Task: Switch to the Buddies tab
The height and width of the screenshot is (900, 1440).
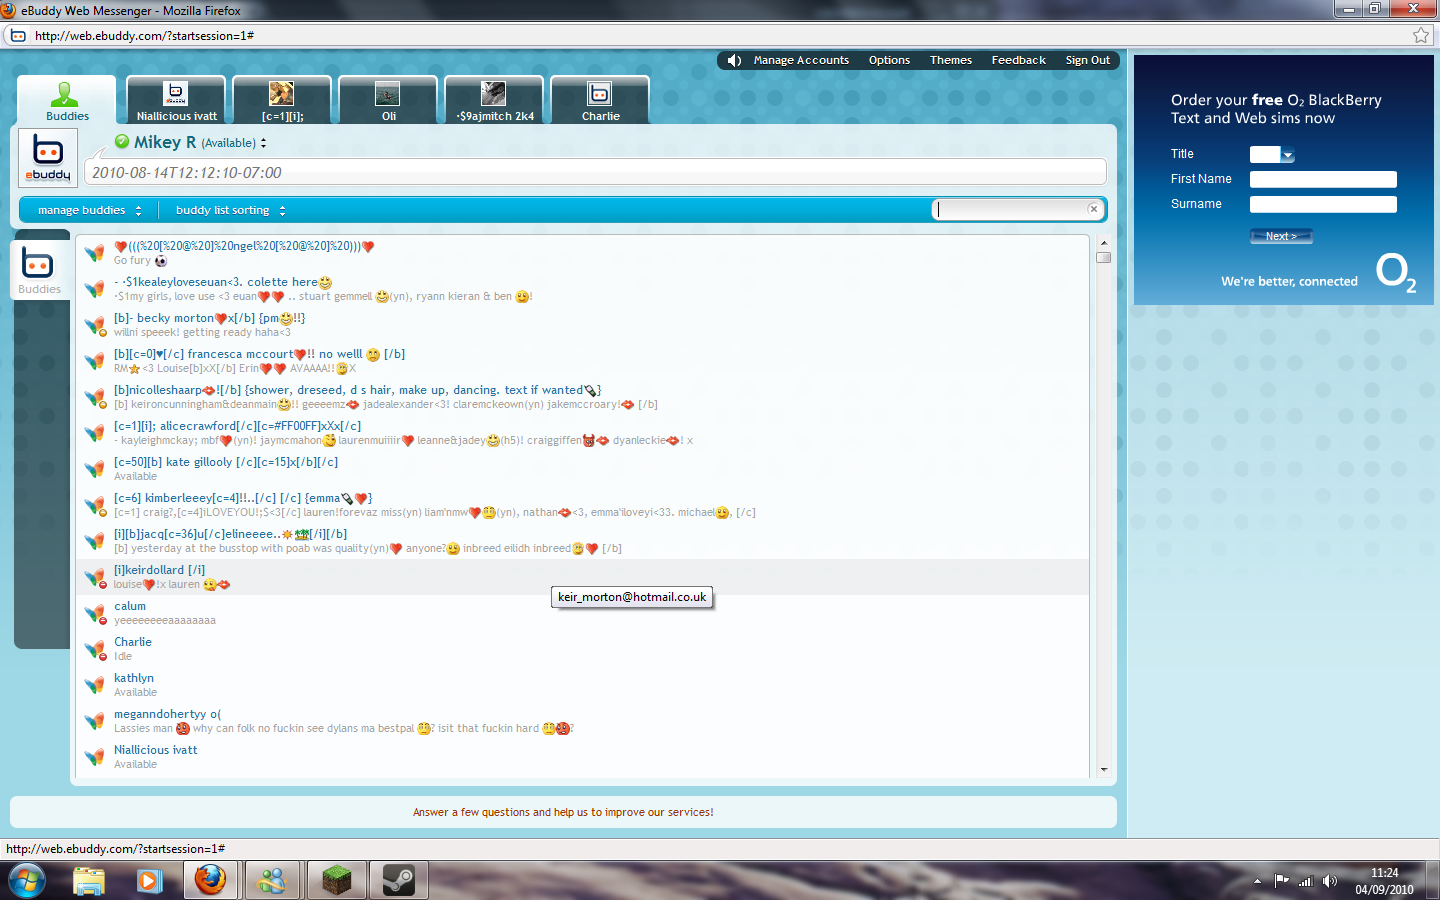Action: point(67,100)
